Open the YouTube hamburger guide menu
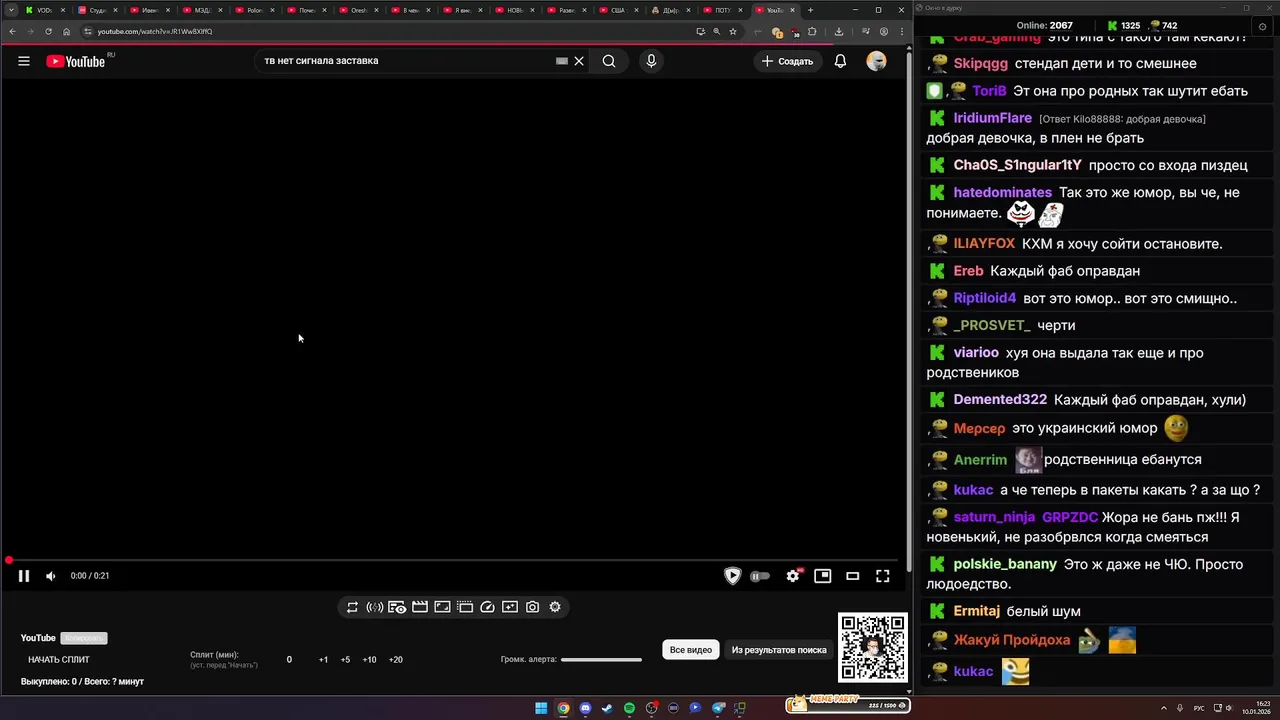Screen dimensions: 1280x720 click(x=24, y=61)
